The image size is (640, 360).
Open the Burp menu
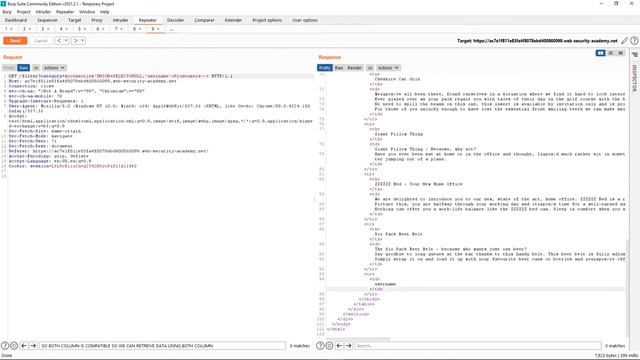point(7,12)
